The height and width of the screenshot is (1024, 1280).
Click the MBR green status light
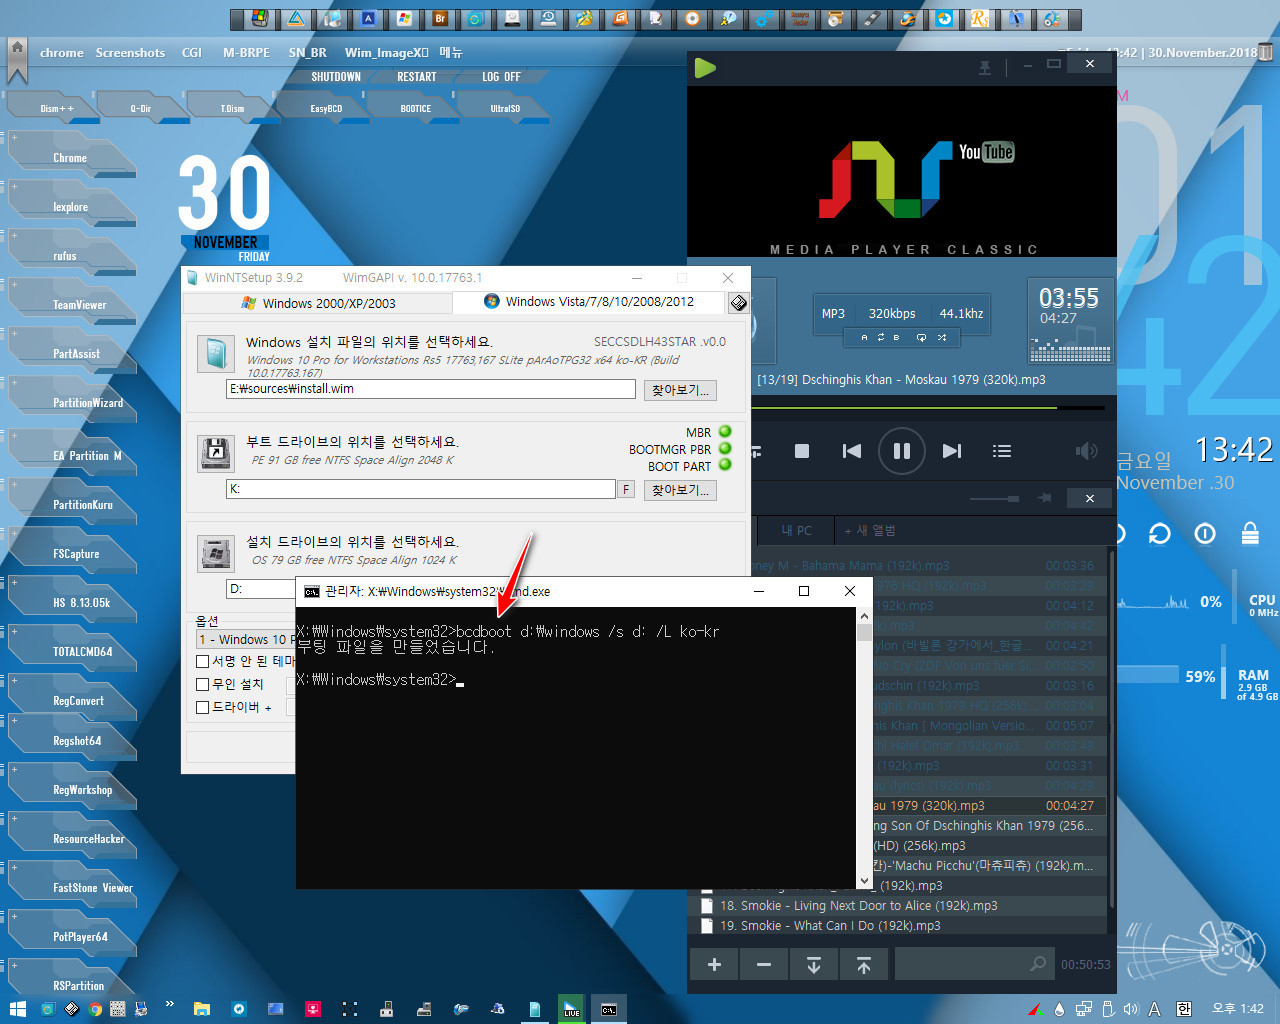point(725,432)
